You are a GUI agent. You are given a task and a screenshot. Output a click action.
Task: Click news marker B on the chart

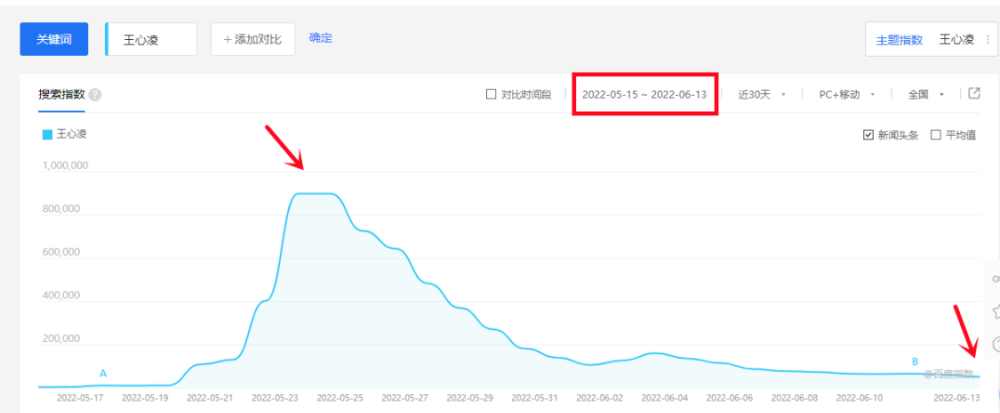click(x=915, y=361)
